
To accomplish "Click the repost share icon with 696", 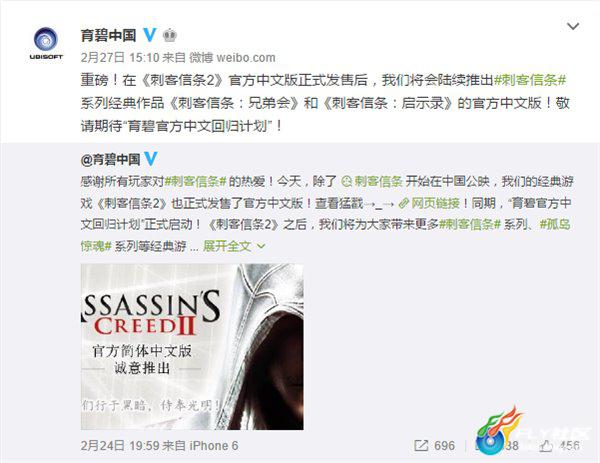I will (434, 446).
